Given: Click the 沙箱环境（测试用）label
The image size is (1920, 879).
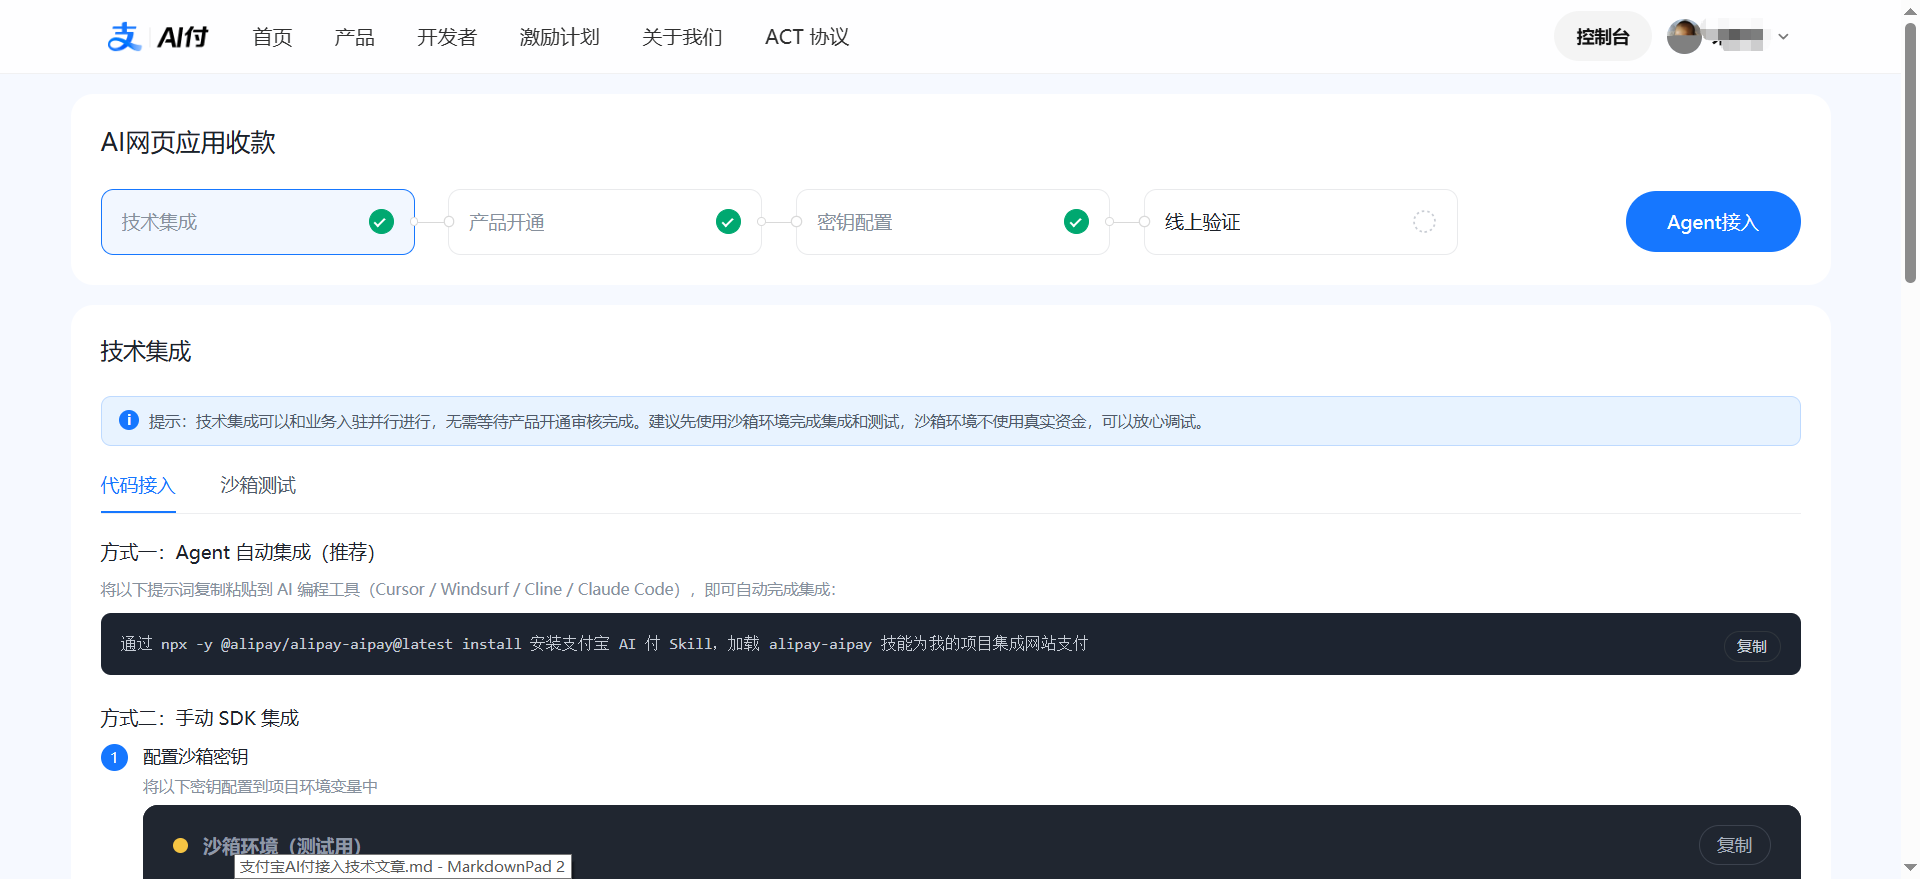Looking at the screenshot, I should coord(282,846).
